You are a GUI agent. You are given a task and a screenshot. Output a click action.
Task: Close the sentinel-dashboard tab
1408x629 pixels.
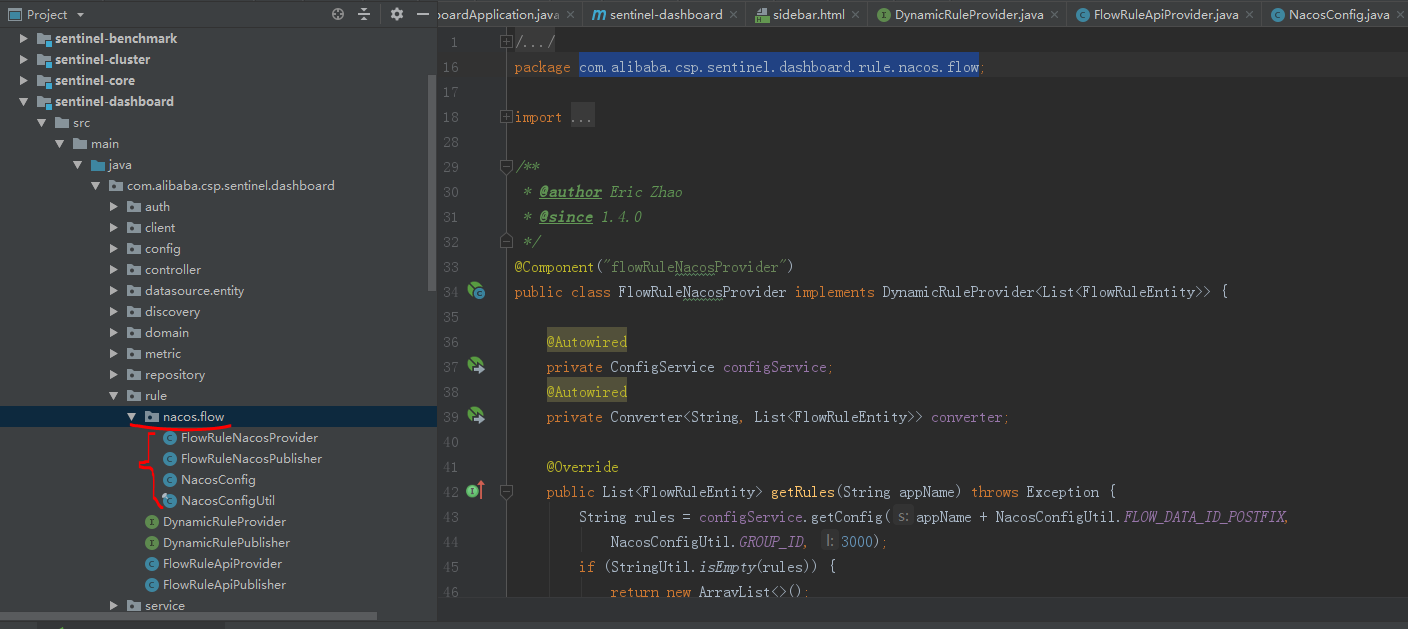[x=733, y=15]
